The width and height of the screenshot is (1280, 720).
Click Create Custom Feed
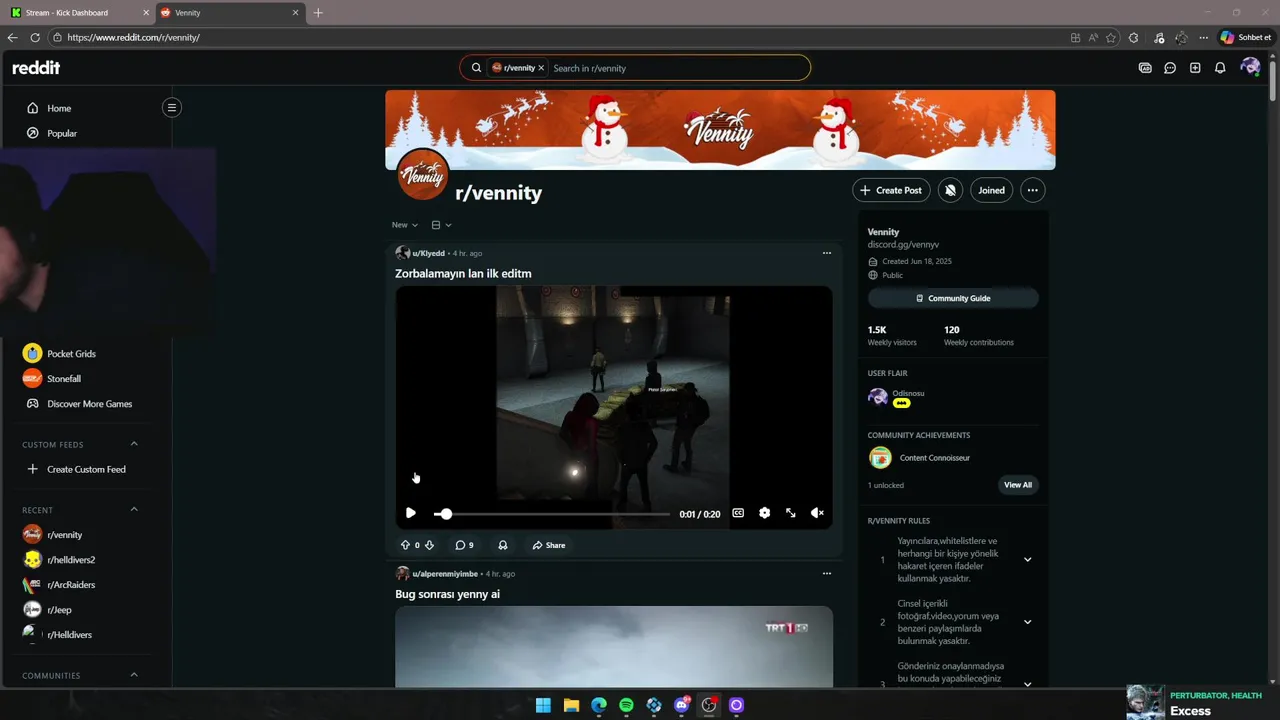tap(86, 469)
